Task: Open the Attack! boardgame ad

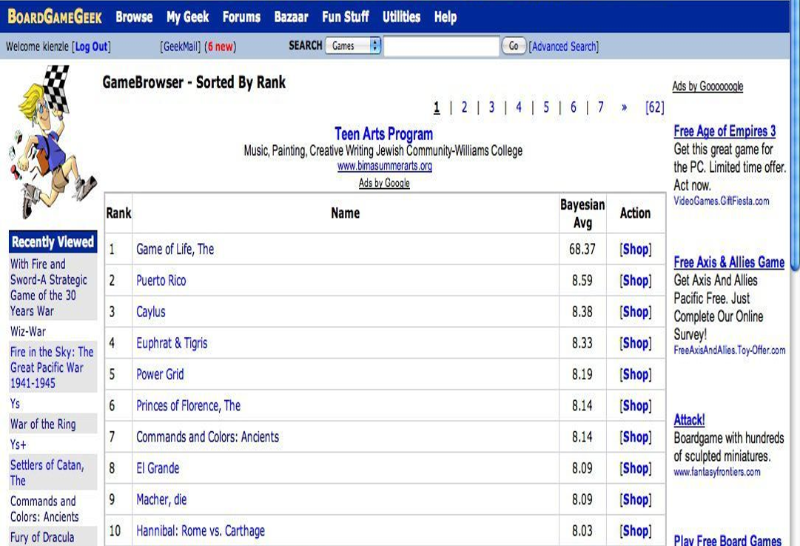Action: [x=689, y=420]
